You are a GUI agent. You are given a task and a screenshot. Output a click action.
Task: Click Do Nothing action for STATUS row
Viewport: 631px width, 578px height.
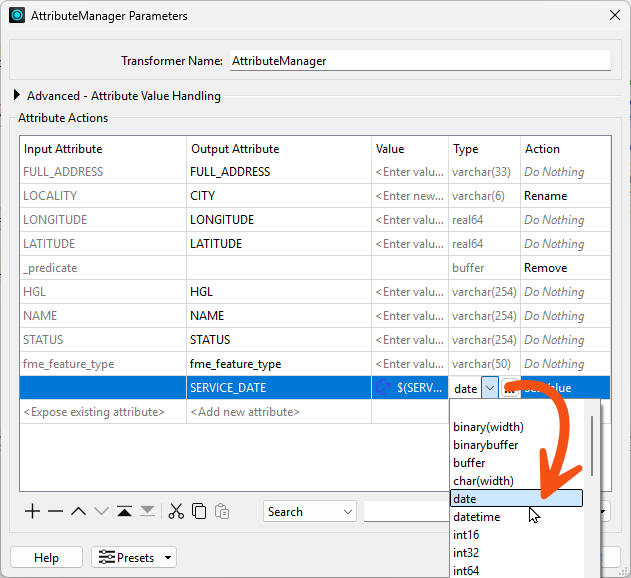[x=565, y=340]
